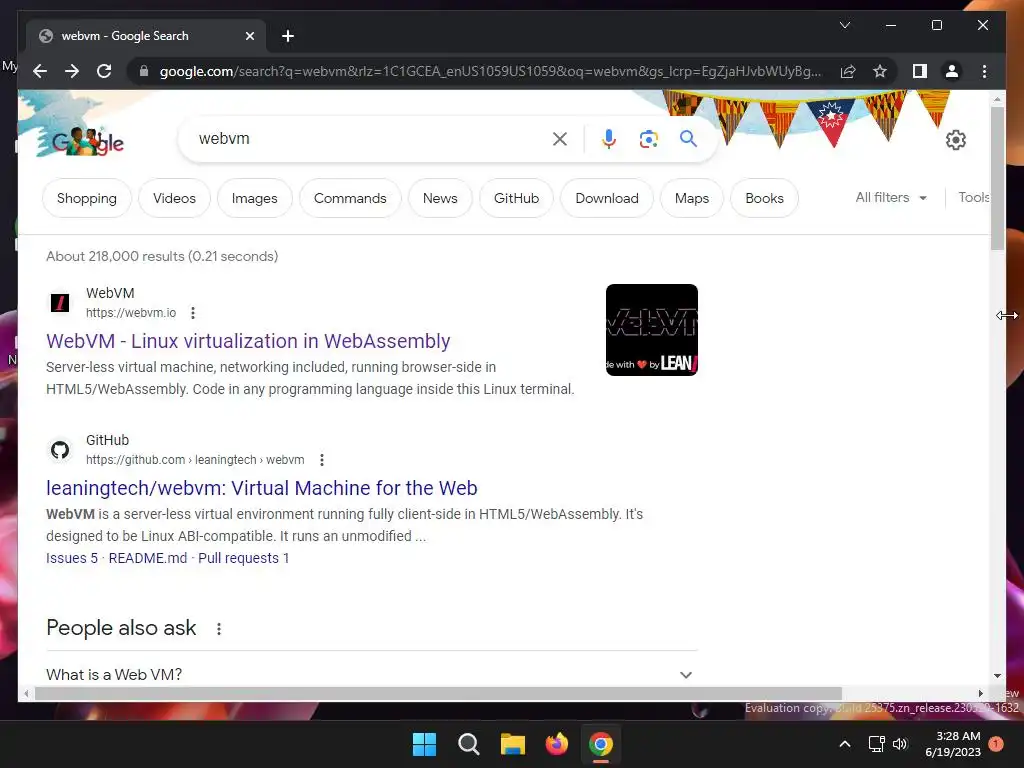Go back to the previous page
This screenshot has width=1024, height=768.
click(40, 71)
